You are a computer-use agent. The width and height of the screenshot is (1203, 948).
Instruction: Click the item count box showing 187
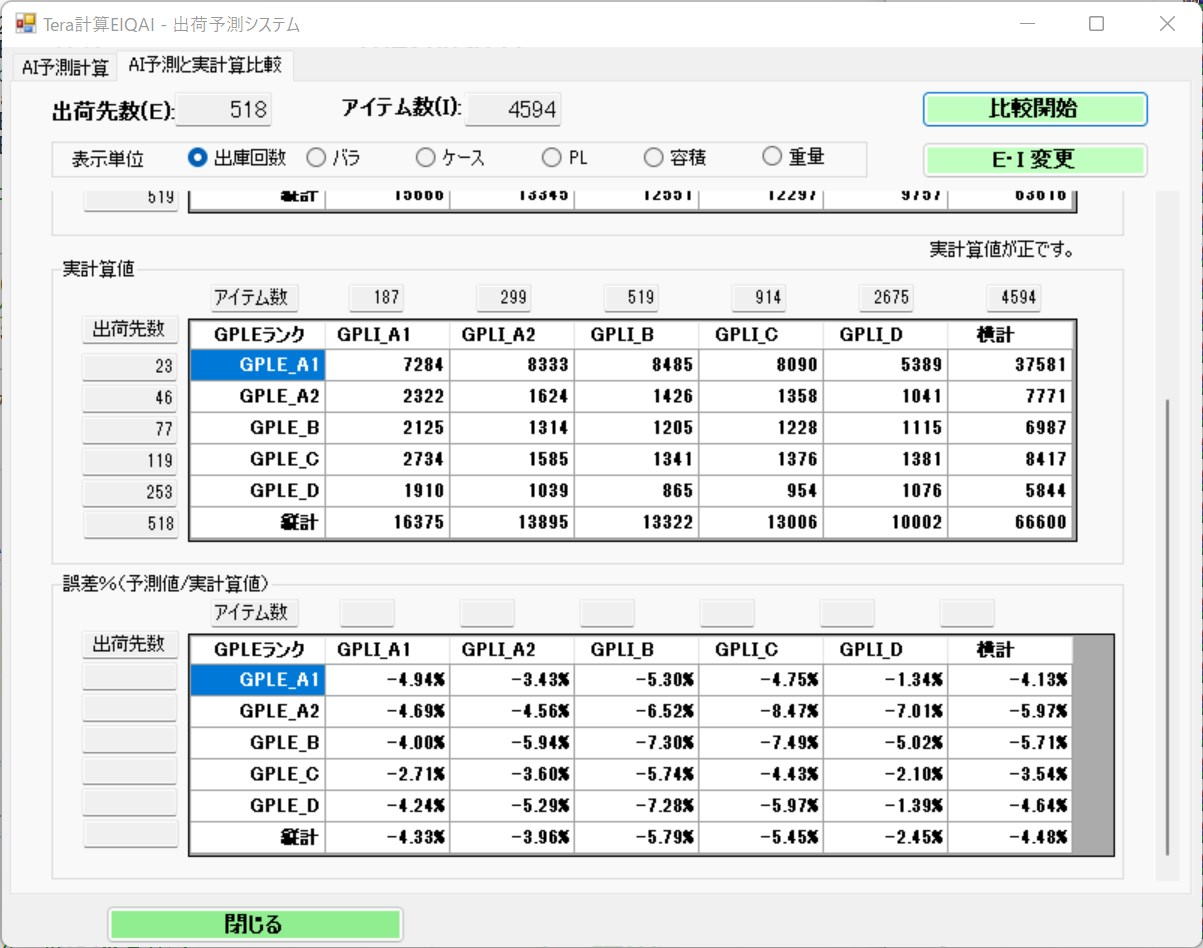377,297
